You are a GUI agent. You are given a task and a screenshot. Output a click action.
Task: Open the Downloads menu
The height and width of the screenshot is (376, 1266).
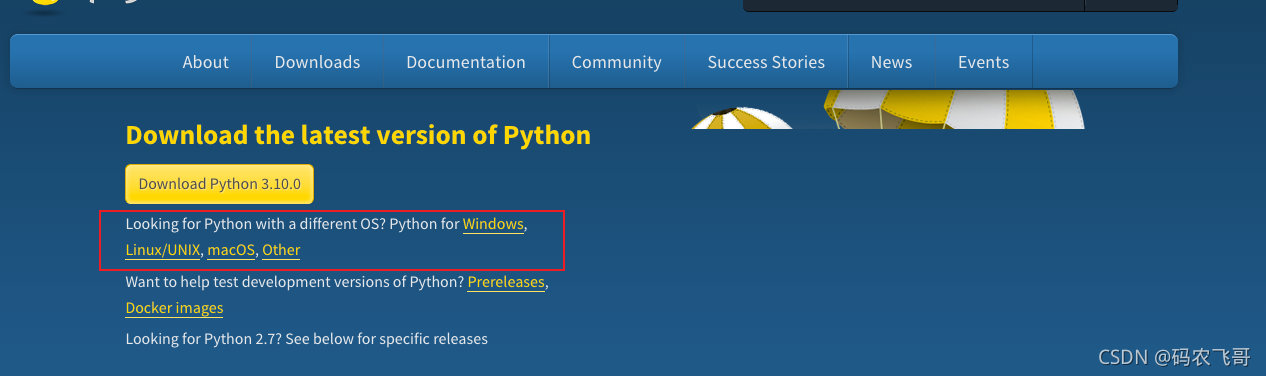pos(317,62)
